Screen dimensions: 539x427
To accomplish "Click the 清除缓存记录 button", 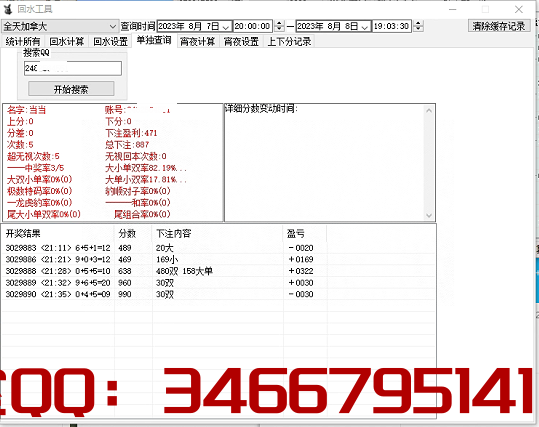I will pyautogui.click(x=499, y=26).
